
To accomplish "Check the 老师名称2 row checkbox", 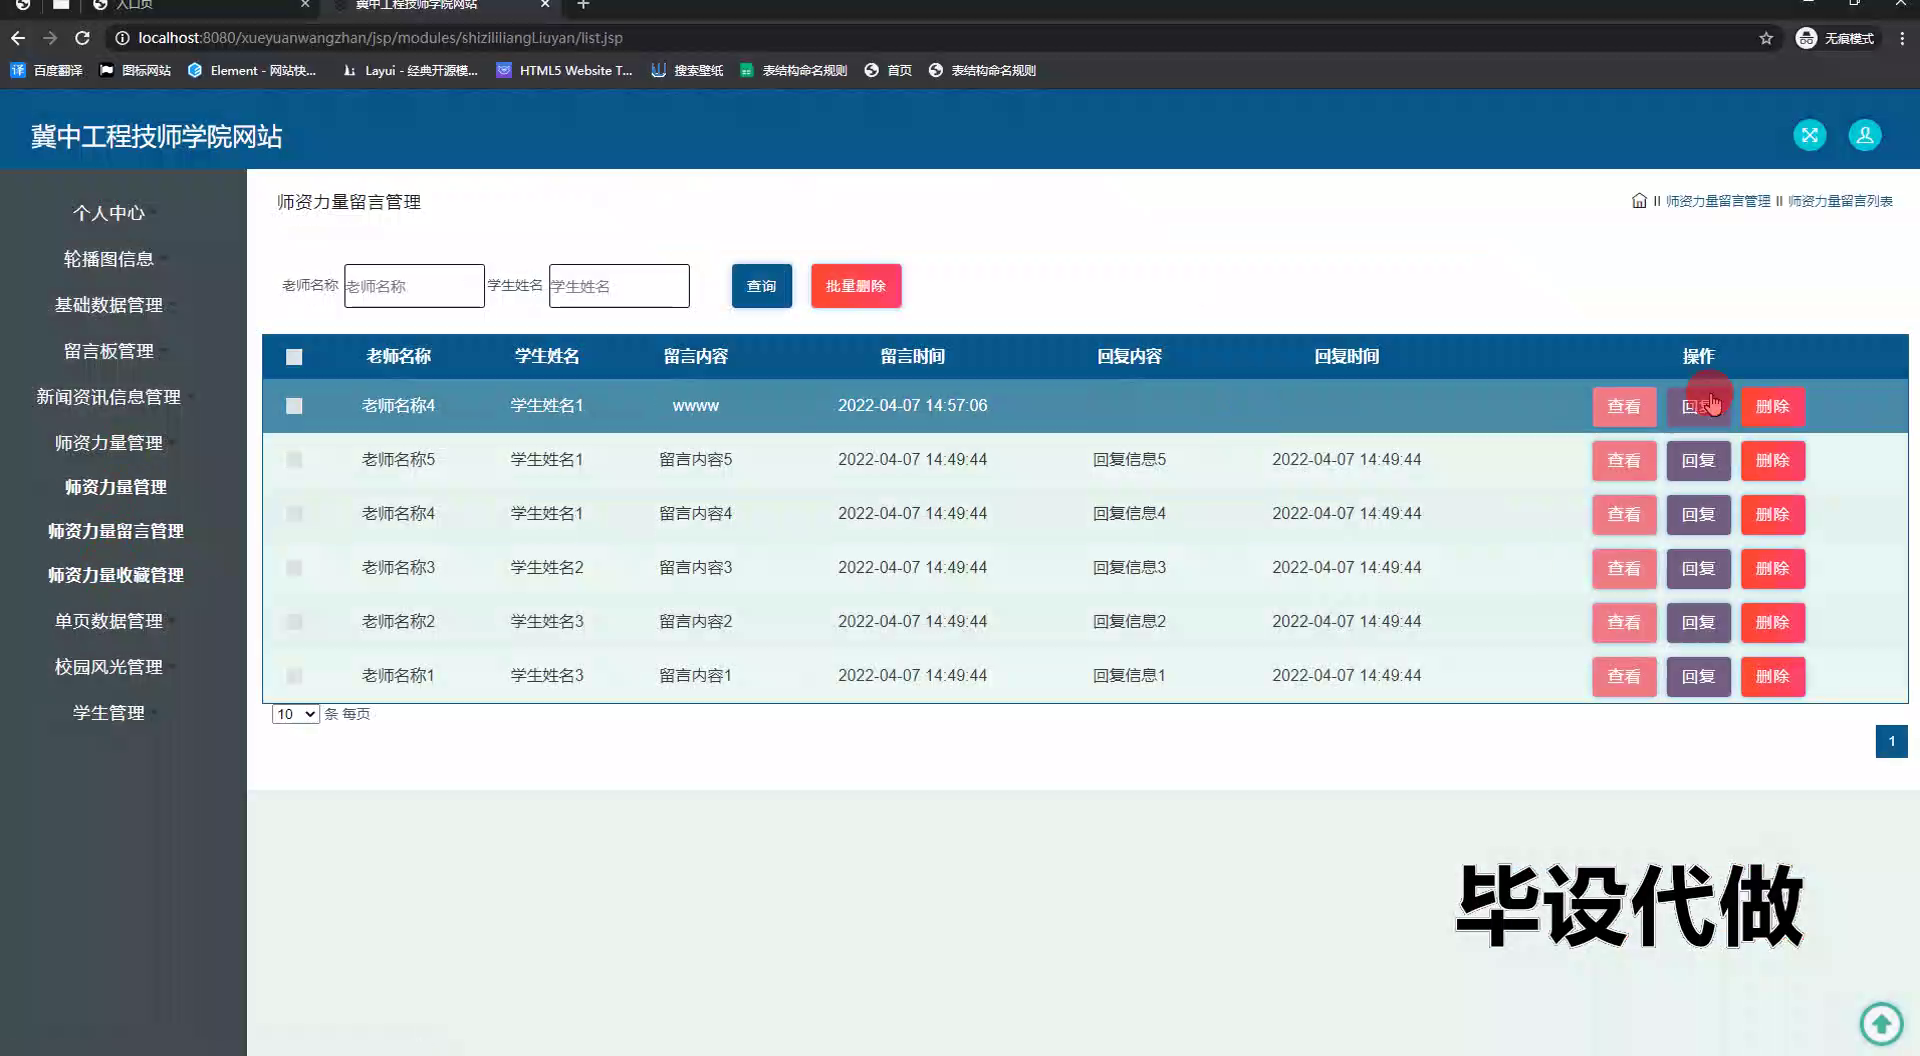I will pyautogui.click(x=294, y=622).
